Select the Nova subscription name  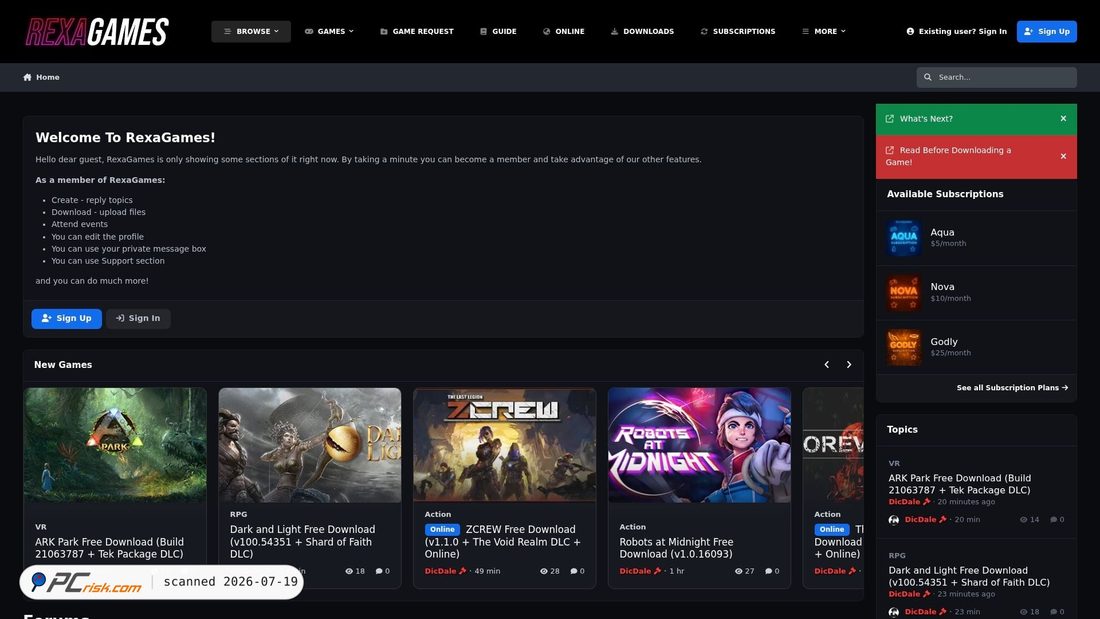(x=942, y=287)
